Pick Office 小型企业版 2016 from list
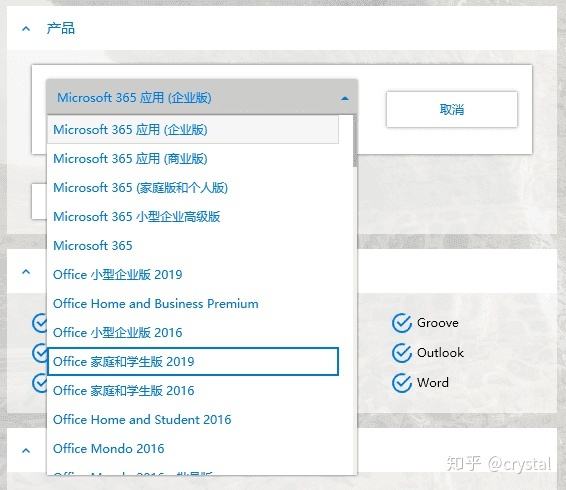566x490 pixels. tap(193, 332)
